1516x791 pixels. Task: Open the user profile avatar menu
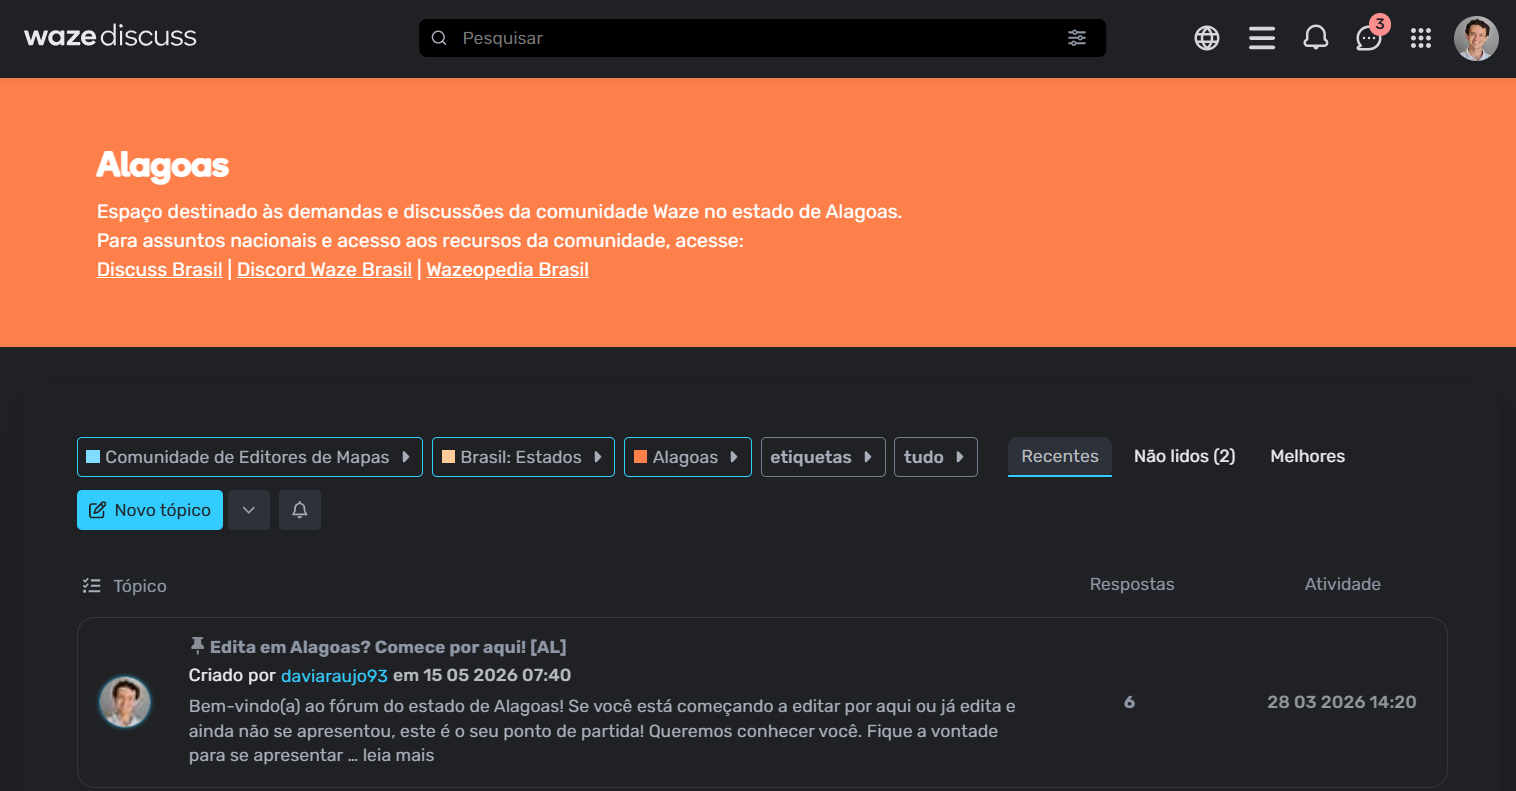tap(1476, 38)
